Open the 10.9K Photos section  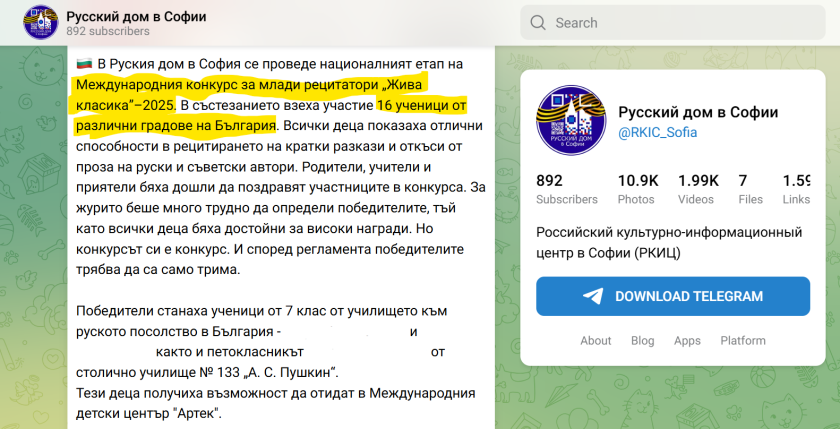[x=637, y=189]
